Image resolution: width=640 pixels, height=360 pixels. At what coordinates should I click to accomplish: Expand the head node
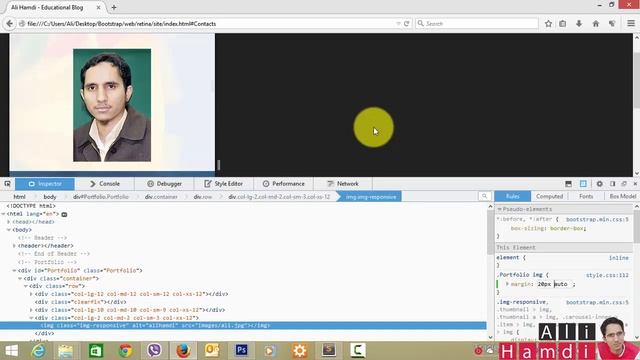tap(9, 222)
